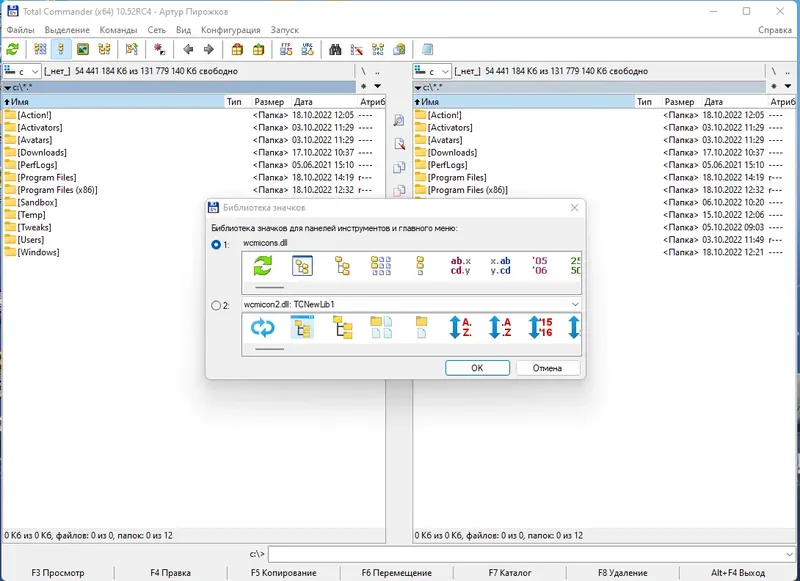
Task: Go forward with the right arrow icon
Action: click(209, 49)
